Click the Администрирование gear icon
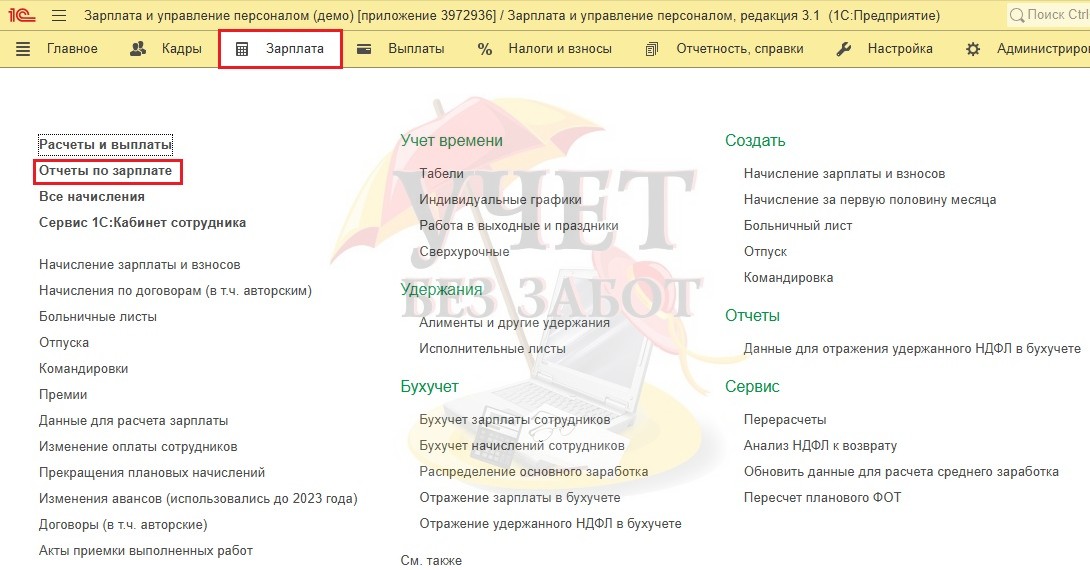 (973, 49)
